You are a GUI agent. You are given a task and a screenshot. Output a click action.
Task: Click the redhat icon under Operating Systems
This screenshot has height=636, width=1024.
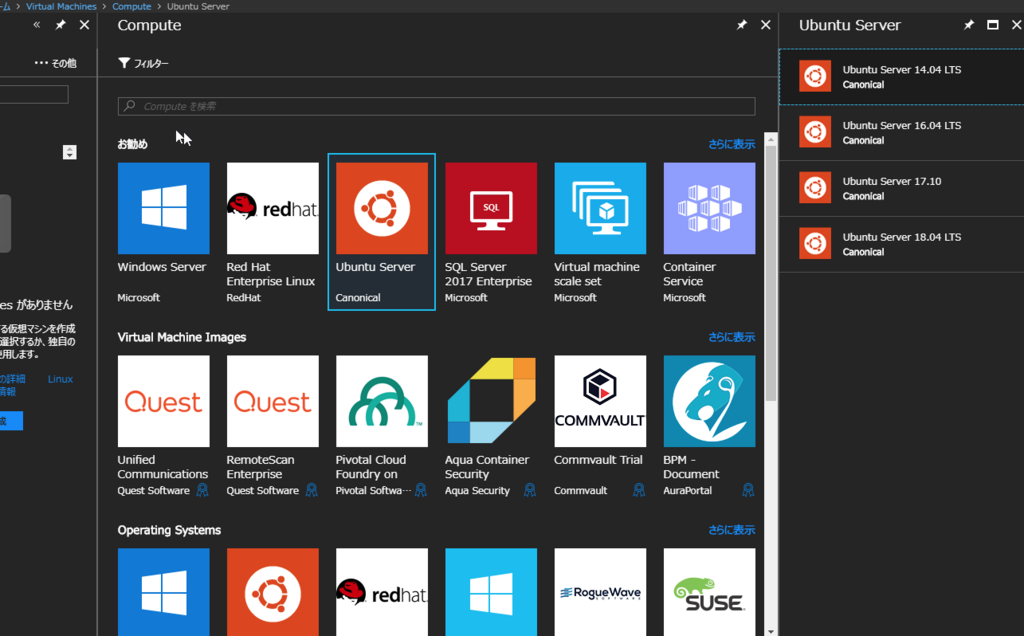[381, 592]
